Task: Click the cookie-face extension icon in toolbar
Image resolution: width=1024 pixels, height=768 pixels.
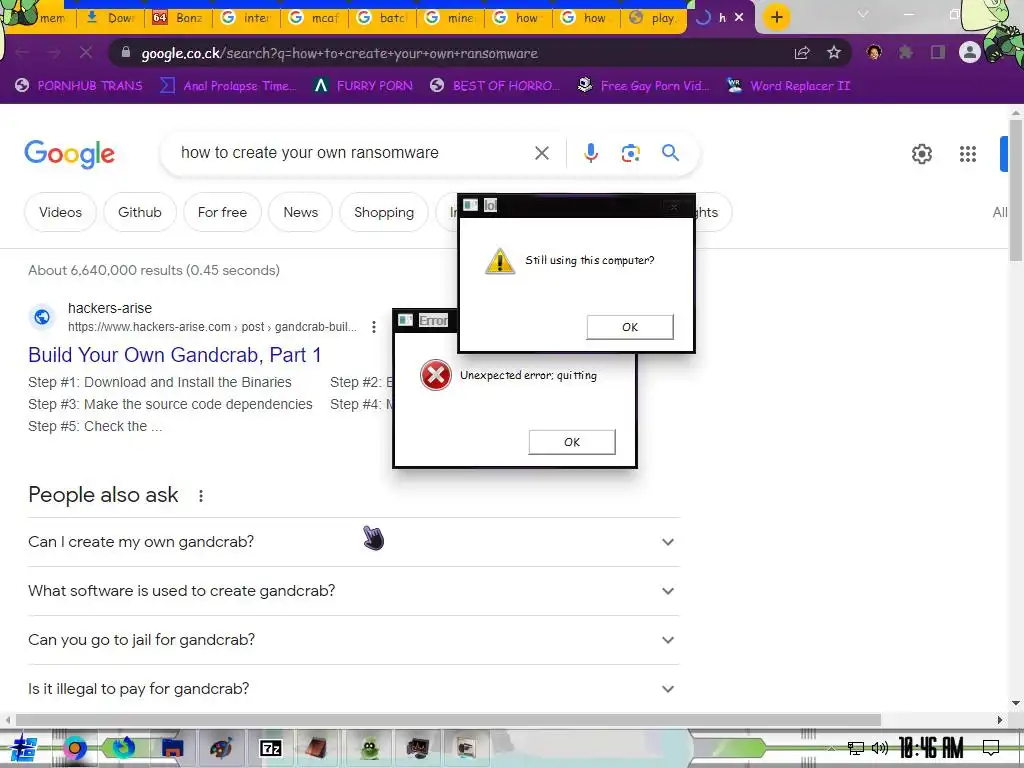Action: click(x=874, y=52)
